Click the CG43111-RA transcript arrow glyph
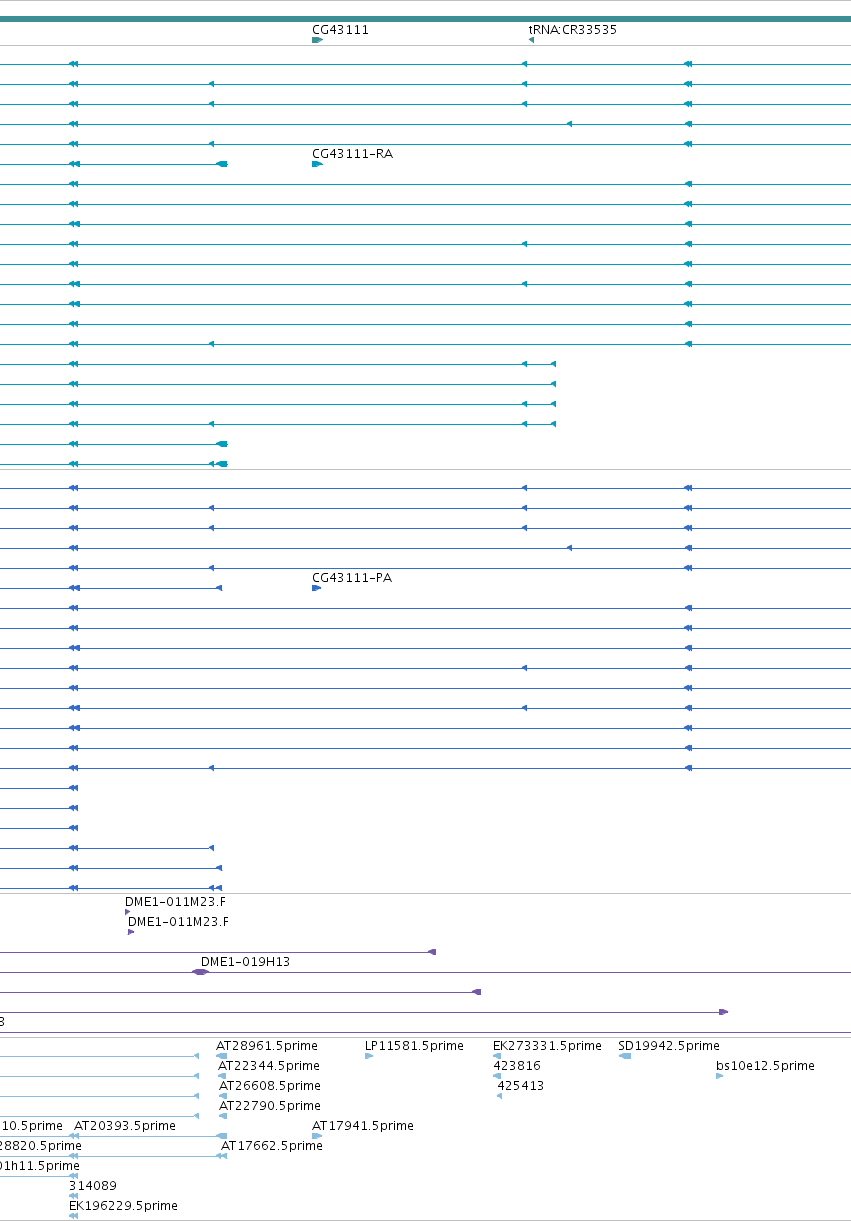This screenshot has width=851, height=1221. pyautogui.click(x=317, y=164)
